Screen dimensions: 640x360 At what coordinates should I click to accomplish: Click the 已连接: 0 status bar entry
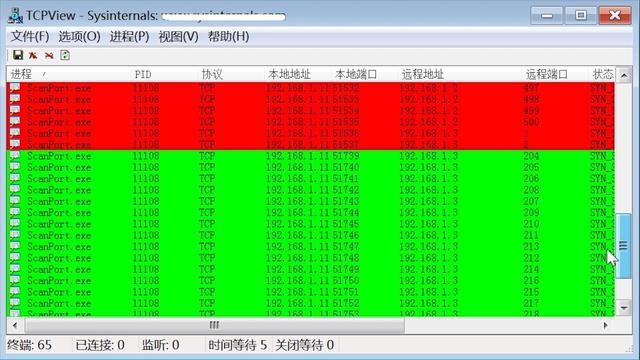tap(100, 345)
